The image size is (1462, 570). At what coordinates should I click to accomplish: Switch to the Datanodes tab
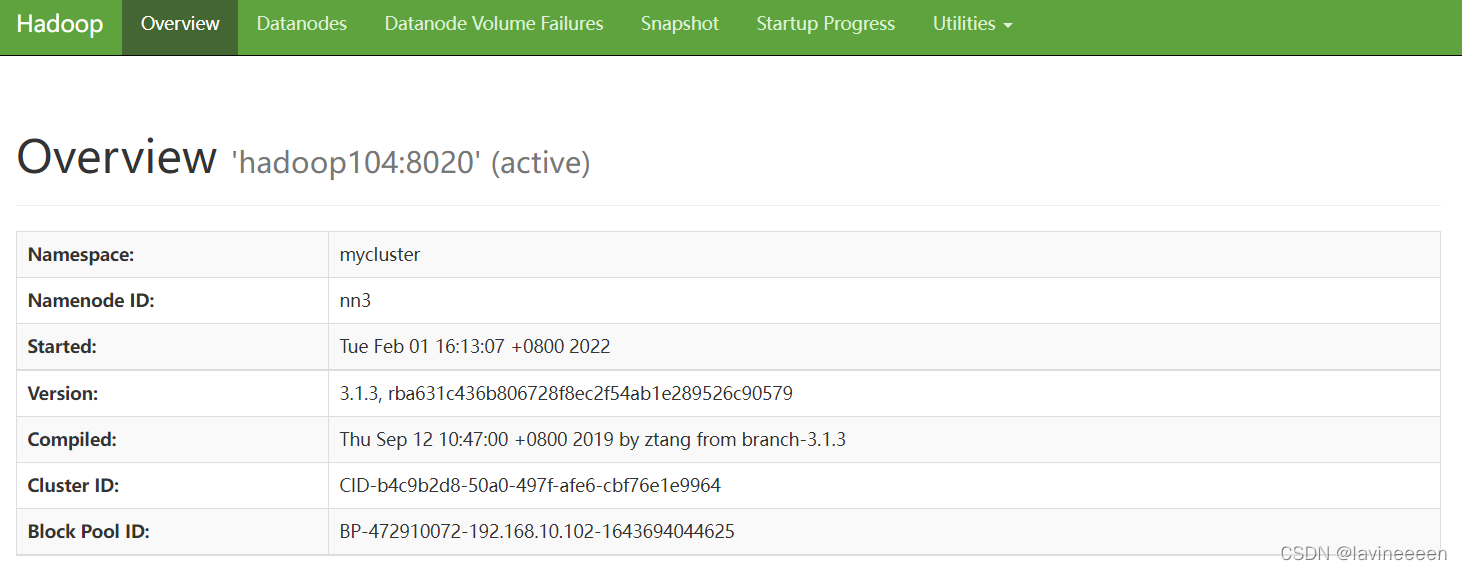tap(302, 24)
